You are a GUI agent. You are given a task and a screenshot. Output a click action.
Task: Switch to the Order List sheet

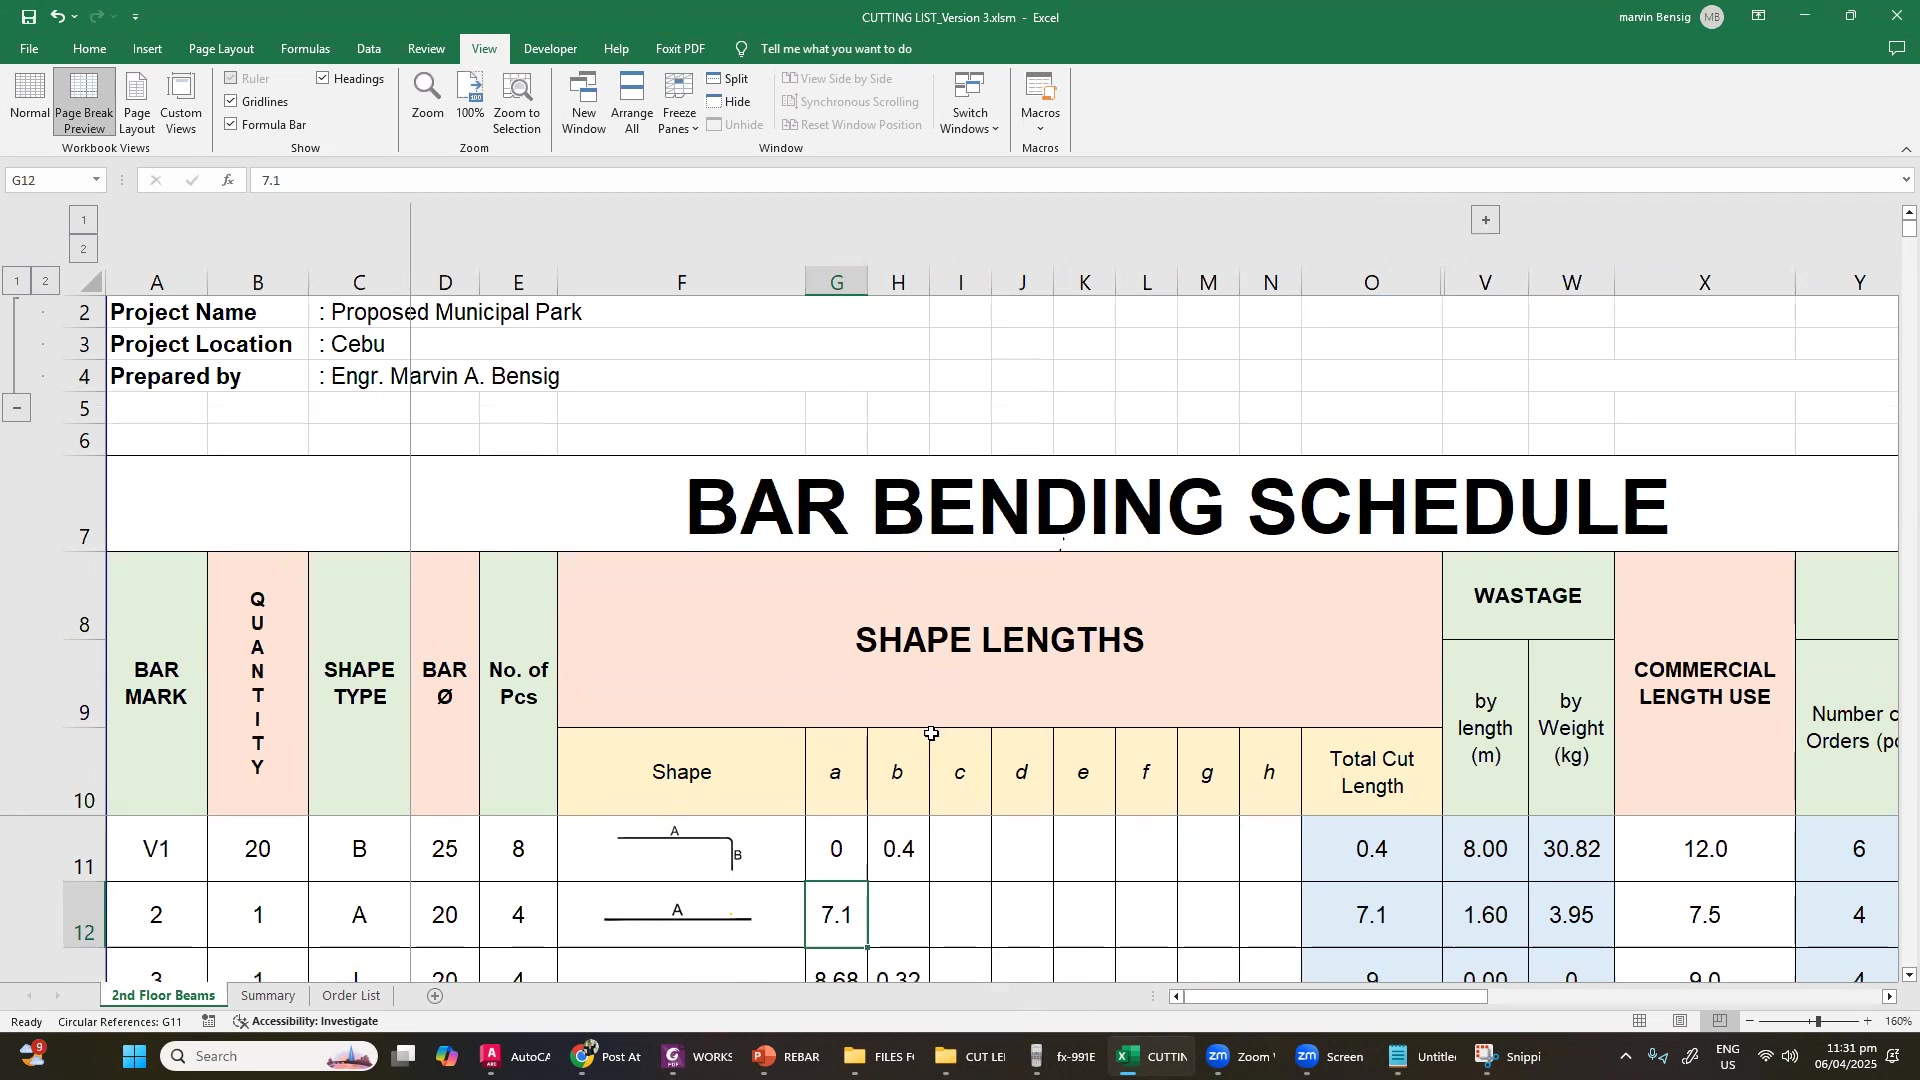click(x=351, y=996)
